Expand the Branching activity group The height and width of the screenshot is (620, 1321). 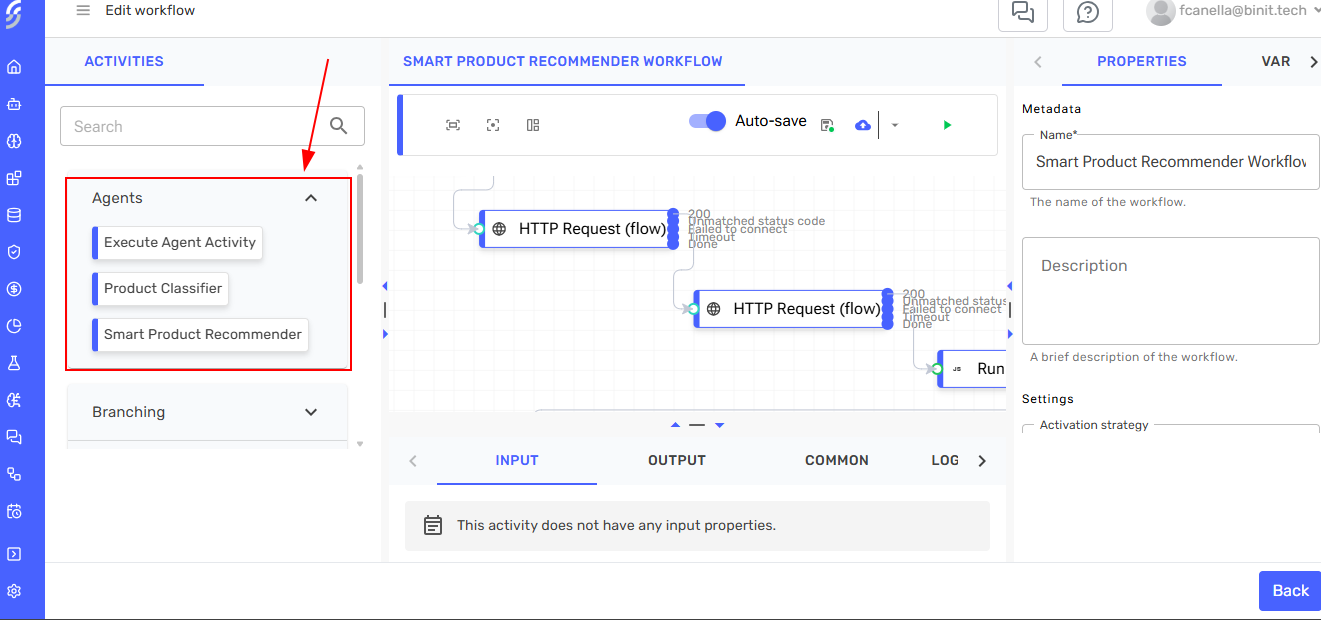click(x=311, y=412)
